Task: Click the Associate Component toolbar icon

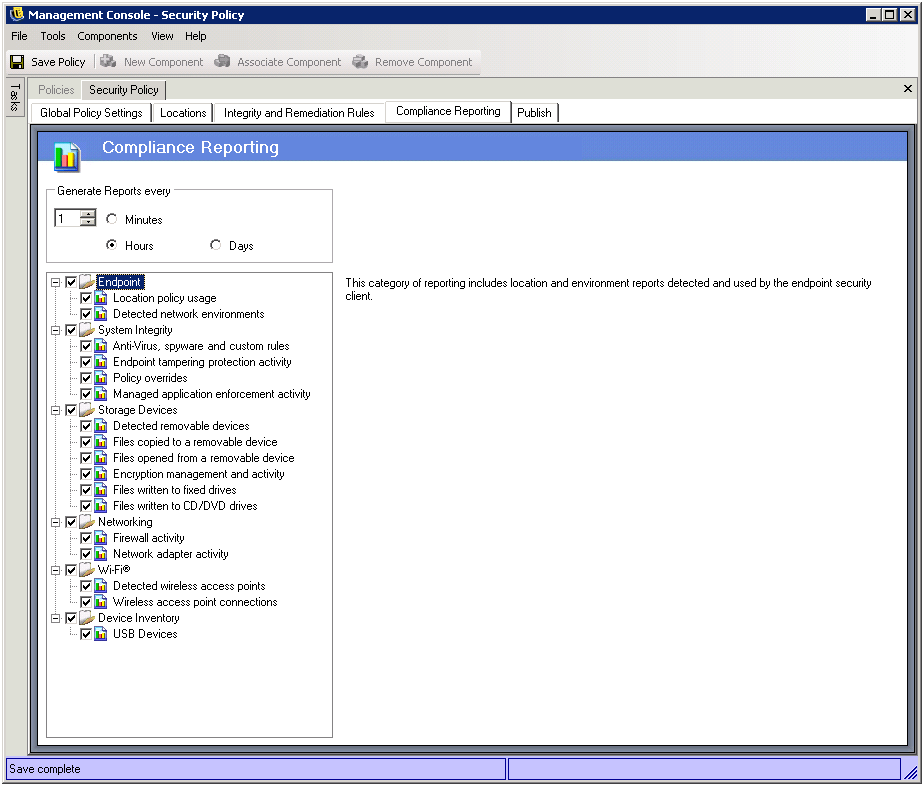Action: tap(222, 61)
